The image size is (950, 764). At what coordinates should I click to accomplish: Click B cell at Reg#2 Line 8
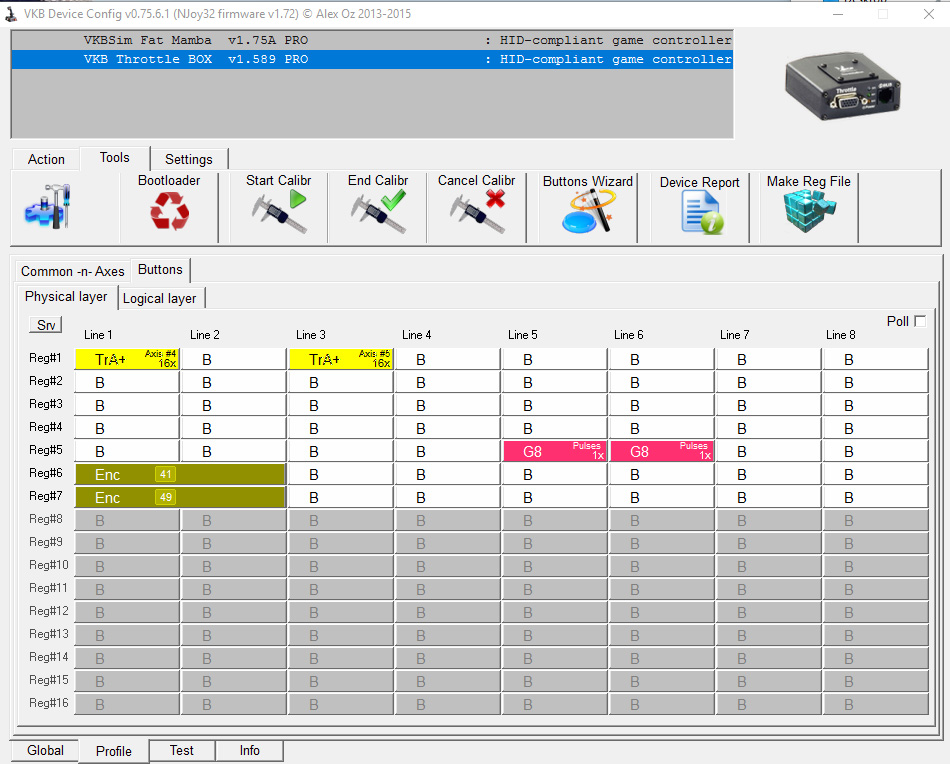(875, 382)
